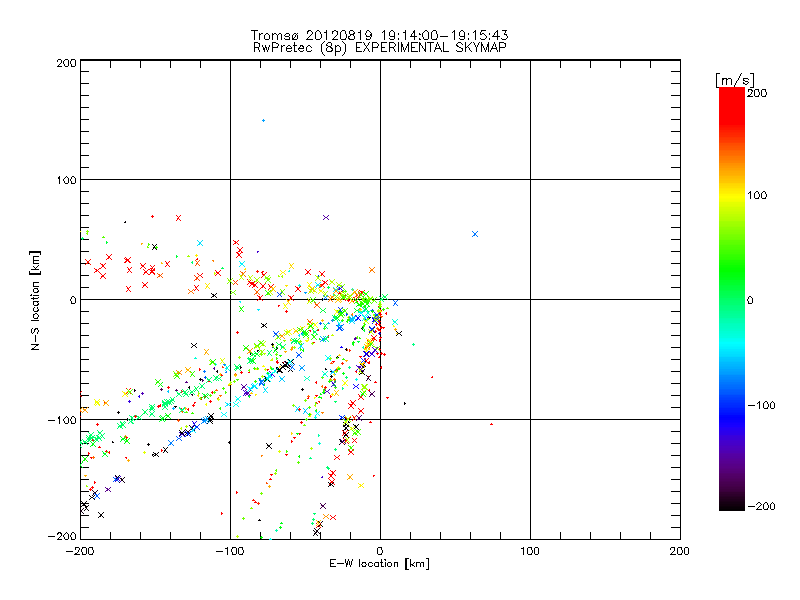
Task: Click the N-S axis tick label 100
Action: coord(66,180)
